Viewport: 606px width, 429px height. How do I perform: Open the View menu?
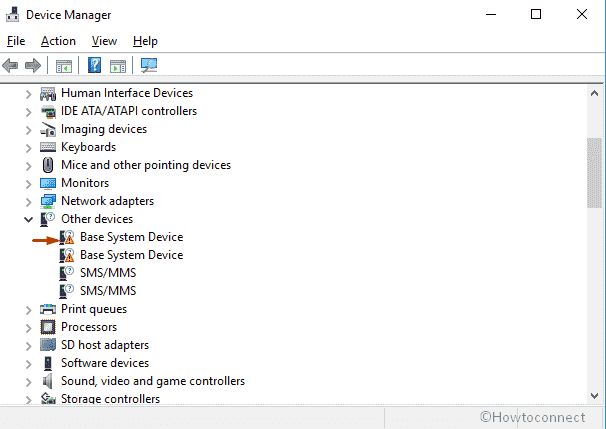[104, 41]
